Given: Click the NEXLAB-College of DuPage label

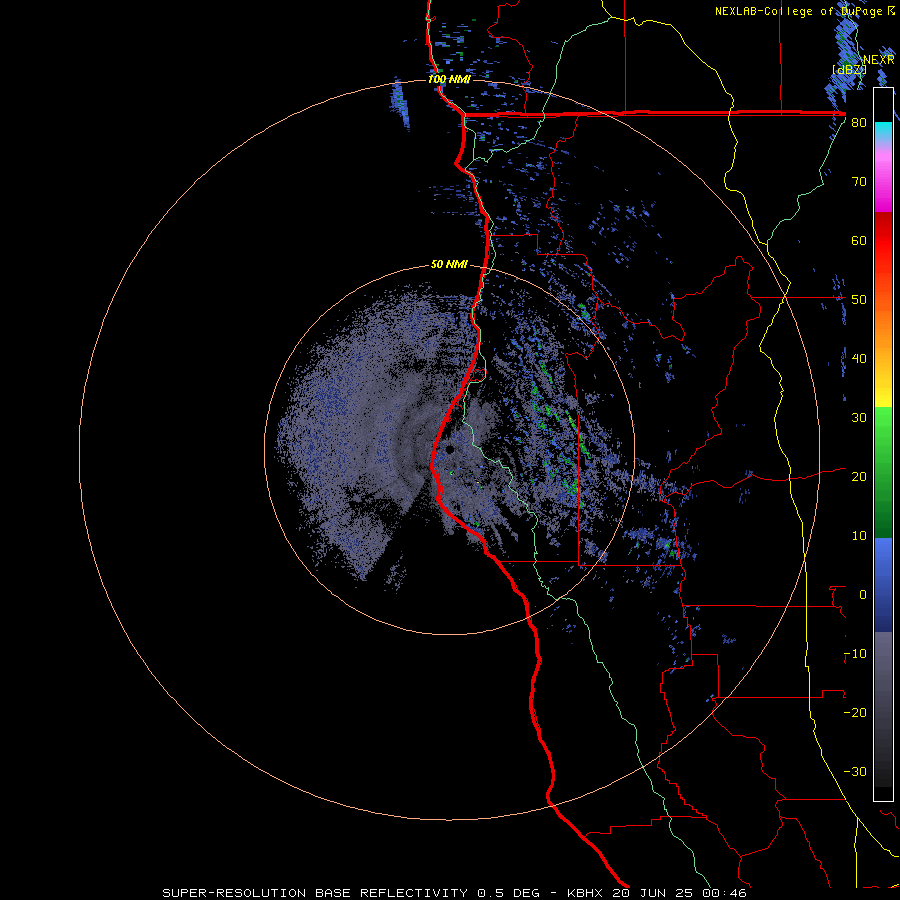Looking at the screenshot, I should point(800,11).
